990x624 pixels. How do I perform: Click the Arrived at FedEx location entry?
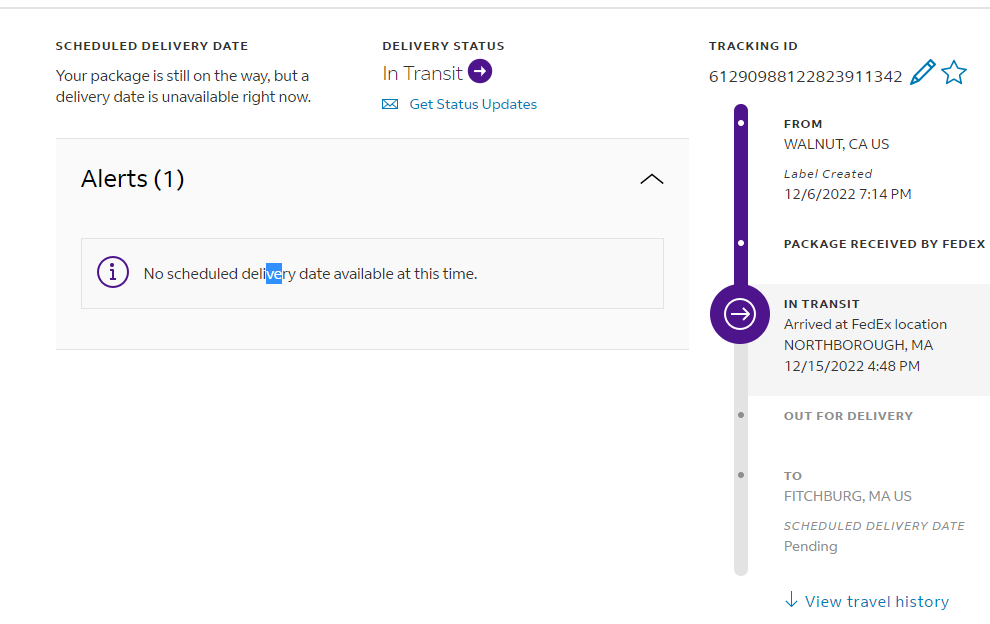pos(865,324)
